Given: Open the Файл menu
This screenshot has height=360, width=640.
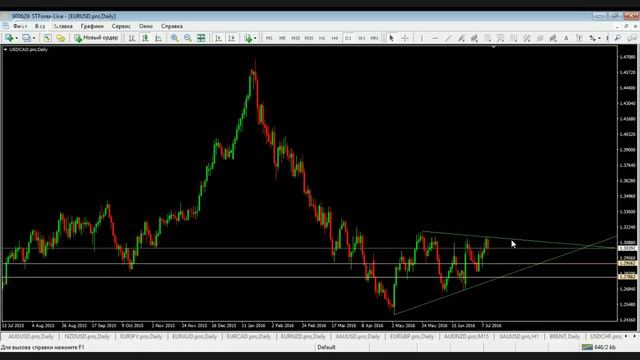Looking at the screenshot, I should point(20,26).
